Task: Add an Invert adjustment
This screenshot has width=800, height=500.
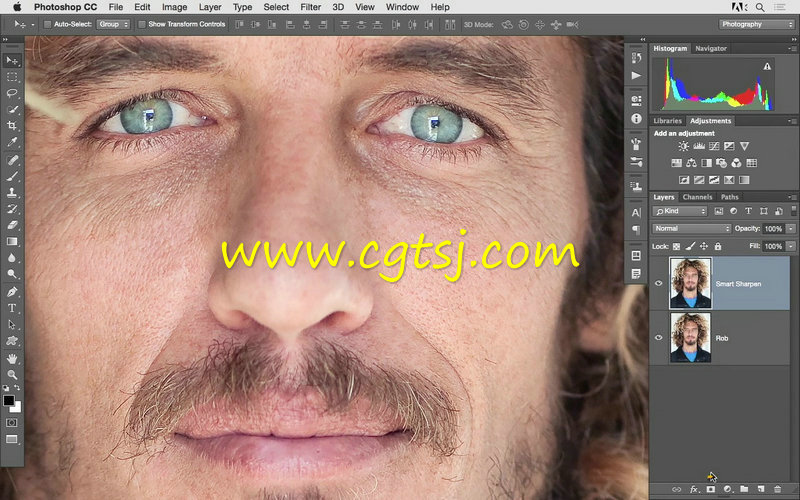Action: click(x=684, y=180)
